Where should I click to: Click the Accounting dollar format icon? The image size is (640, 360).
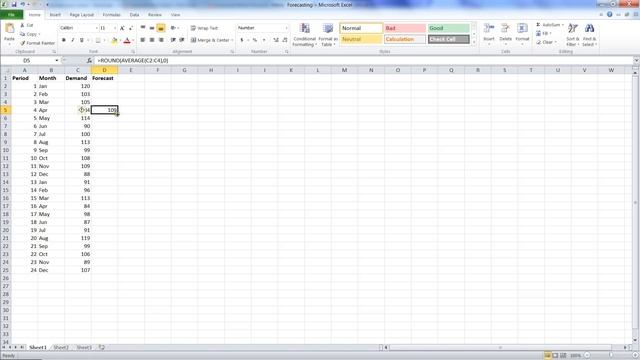[242, 40]
